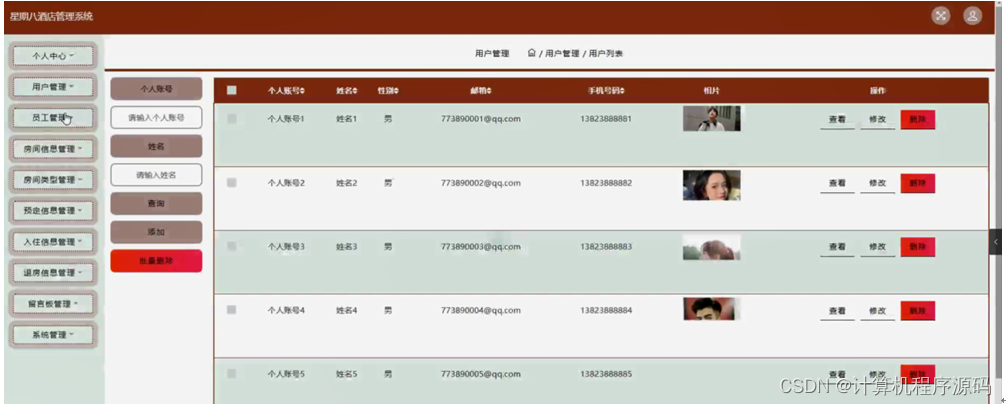
Task: Expand the 房间类型管理 sidebar menu
Action: point(53,180)
